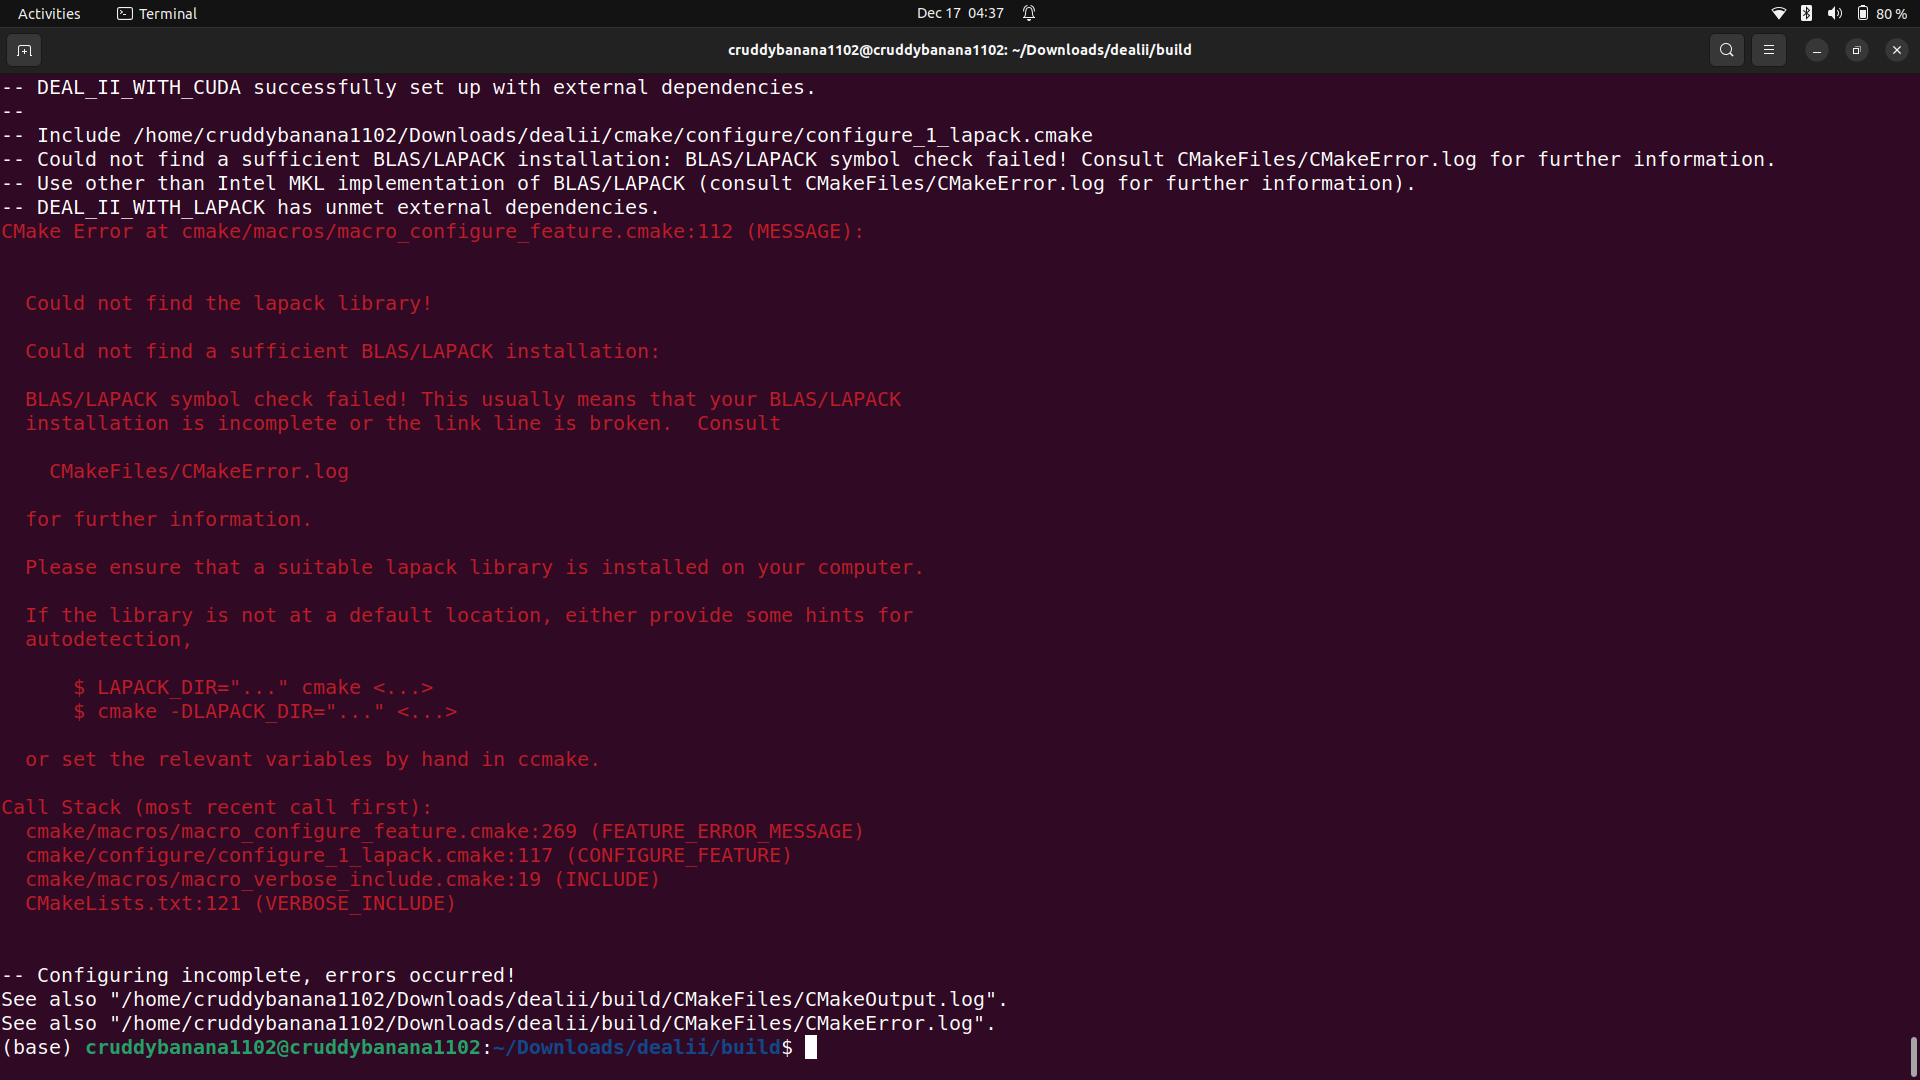Close the terminal window

[1896, 50]
